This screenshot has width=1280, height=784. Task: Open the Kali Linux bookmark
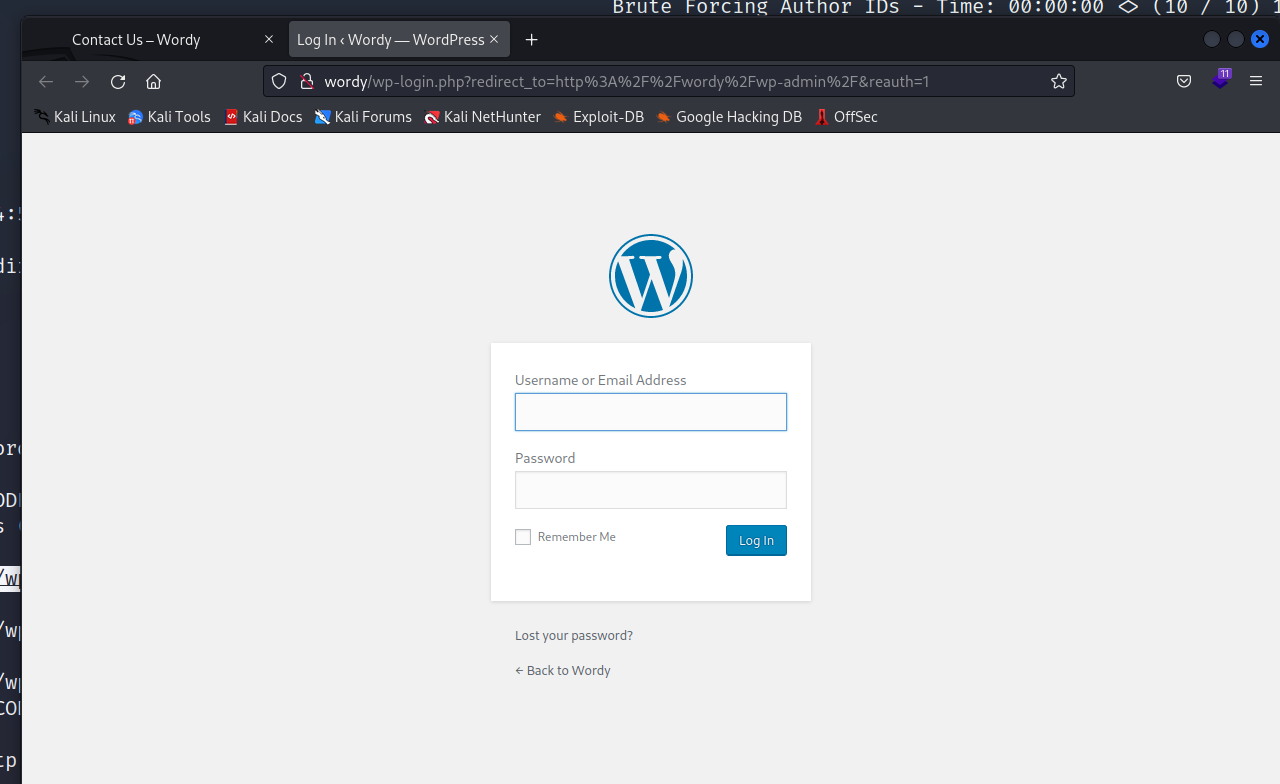pyautogui.click(x=75, y=117)
